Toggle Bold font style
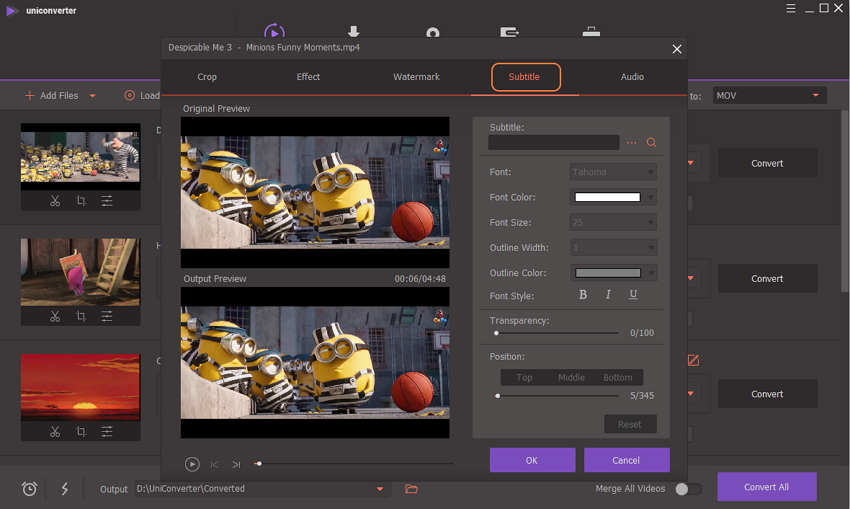 583,294
